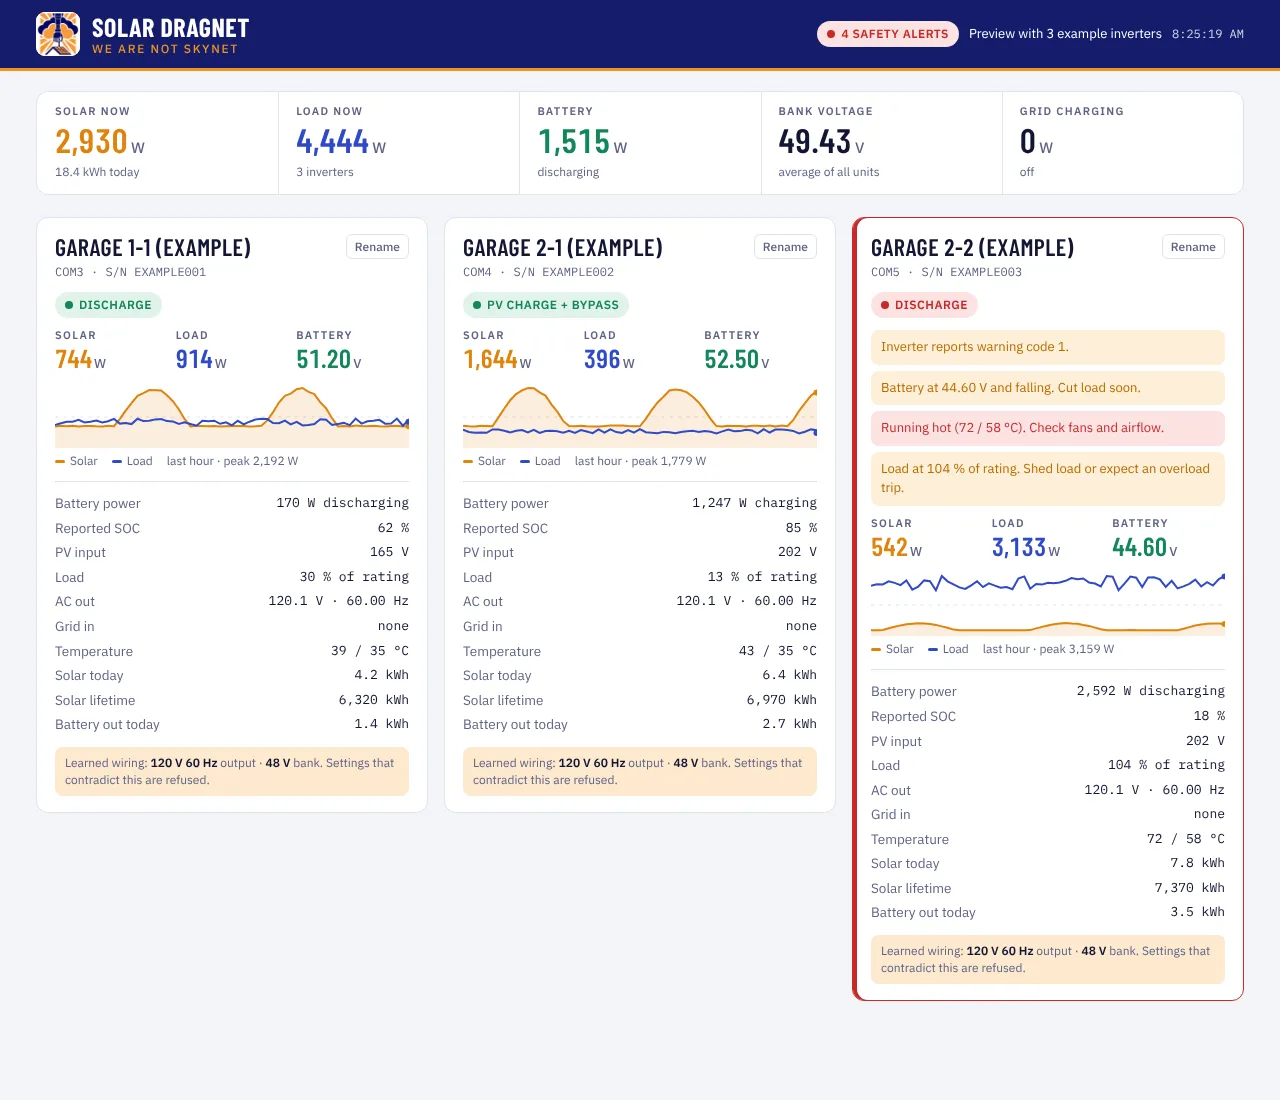1280x1100 pixels.
Task: Click the 'S/N EXAMPLE001' serial number
Action: pyautogui.click(x=156, y=272)
